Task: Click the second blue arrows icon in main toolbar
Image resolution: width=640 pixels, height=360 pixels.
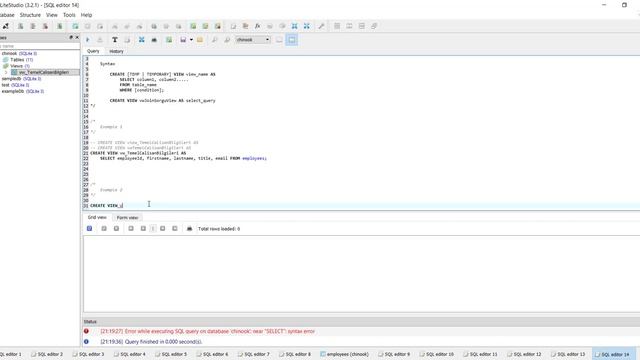Action: tap(307, 26)
